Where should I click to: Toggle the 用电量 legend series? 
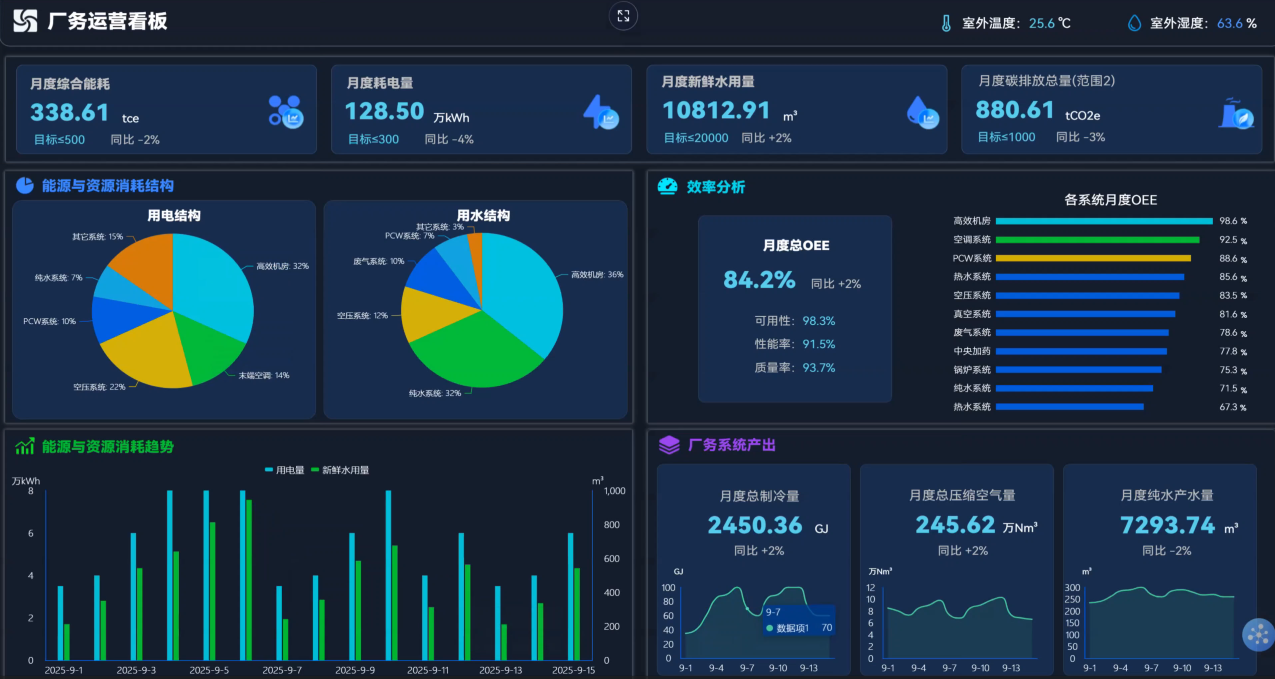[284, 470]
